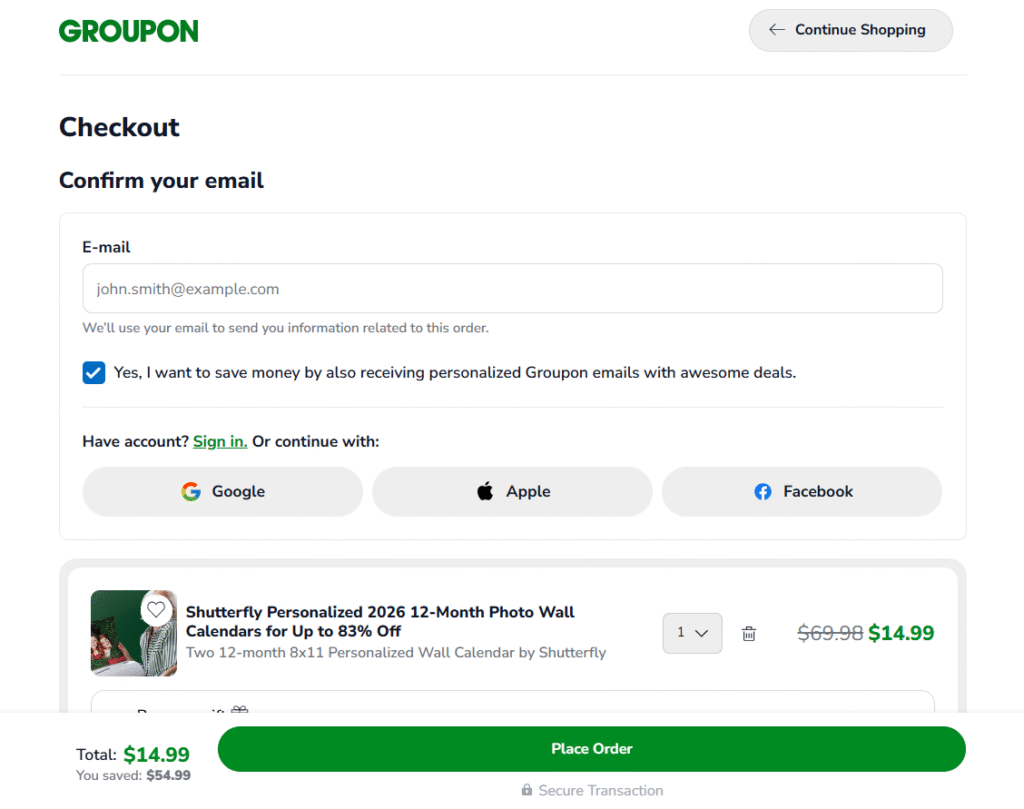Remove the calendar item with trash icon
The image size is (1024, 809).
pyautogui.click(x=749, y=633)
